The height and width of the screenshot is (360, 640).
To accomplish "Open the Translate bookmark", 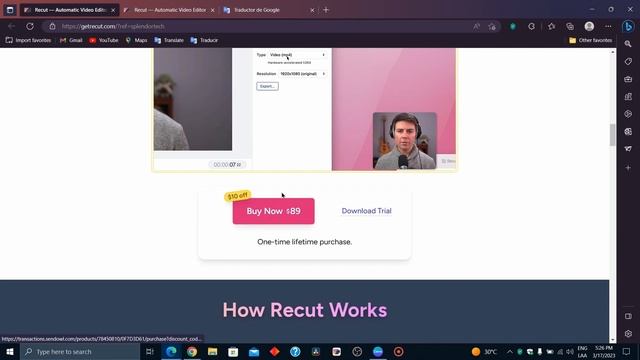I will [x=169, y=40].
